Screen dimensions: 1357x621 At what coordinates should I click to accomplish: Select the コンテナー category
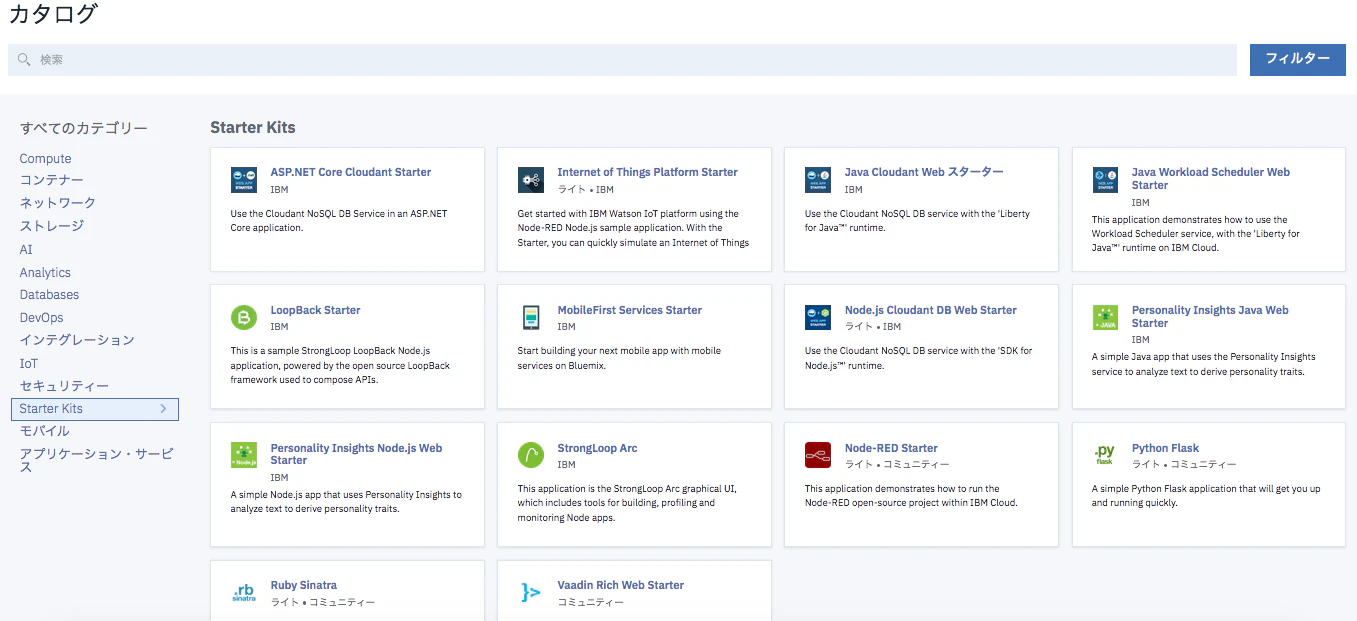[x=52, y=181]
